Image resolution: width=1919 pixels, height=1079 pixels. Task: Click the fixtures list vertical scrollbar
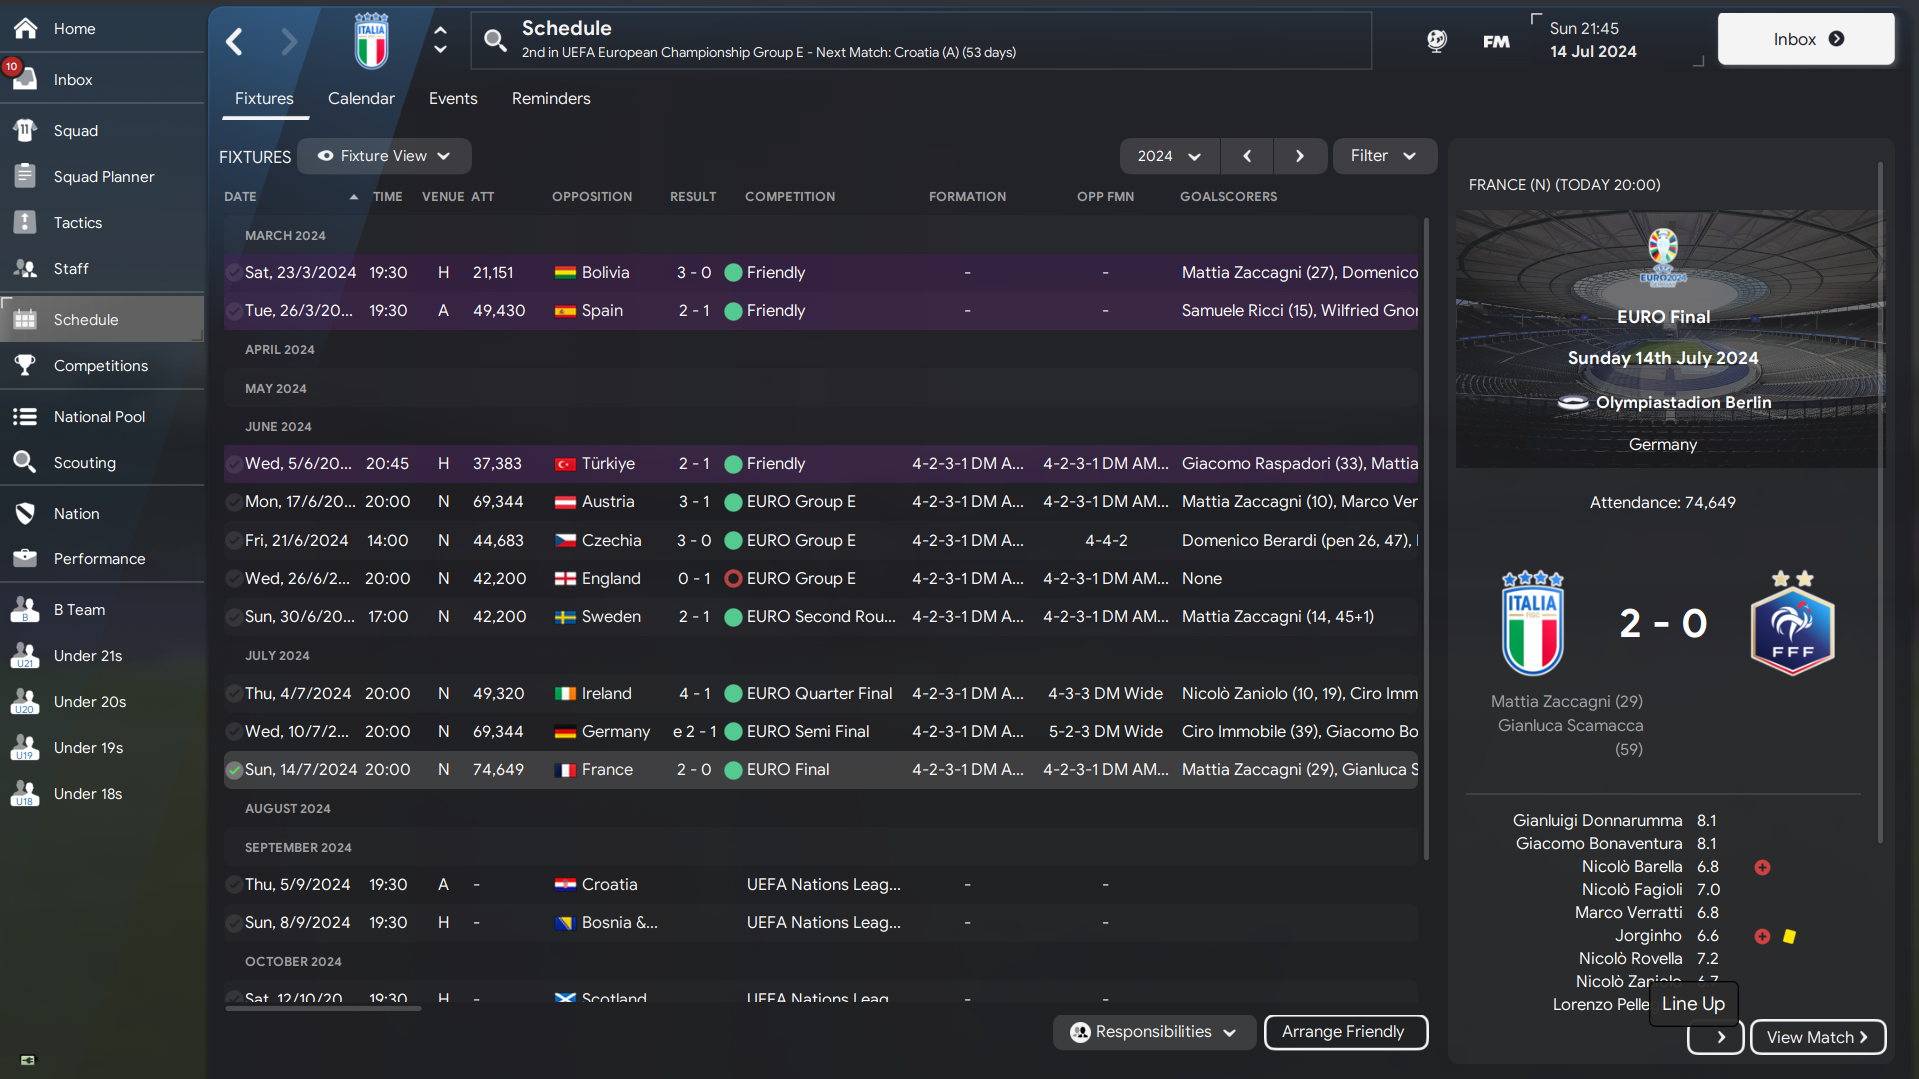[1426, 540]
